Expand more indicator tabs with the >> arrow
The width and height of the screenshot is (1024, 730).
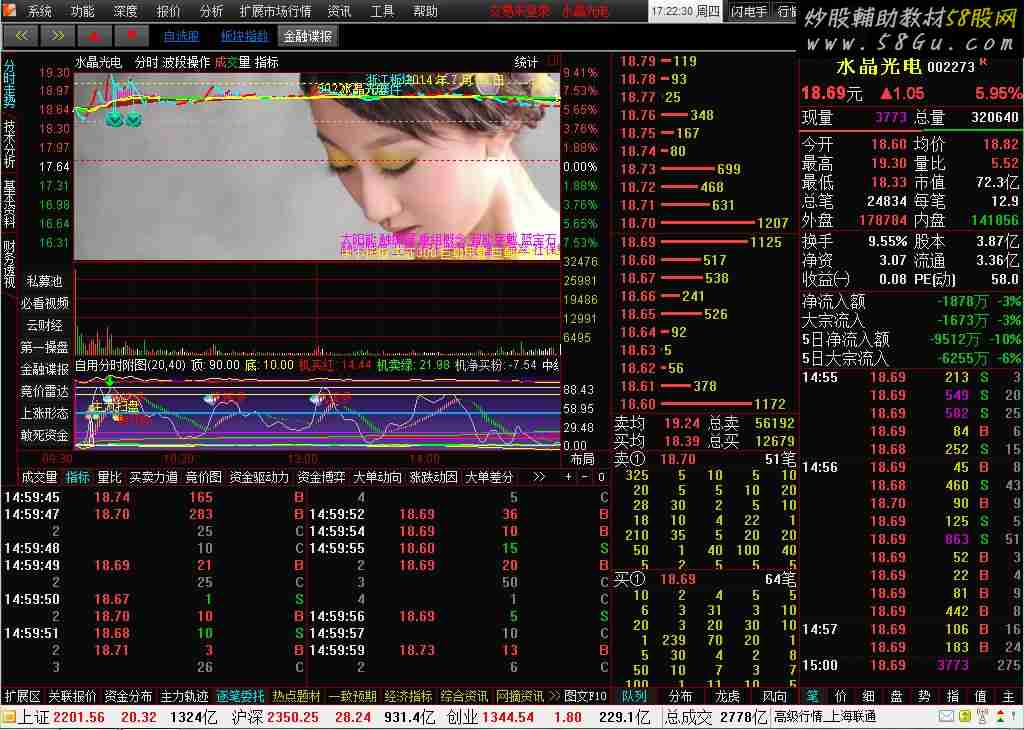pos(539,477)
